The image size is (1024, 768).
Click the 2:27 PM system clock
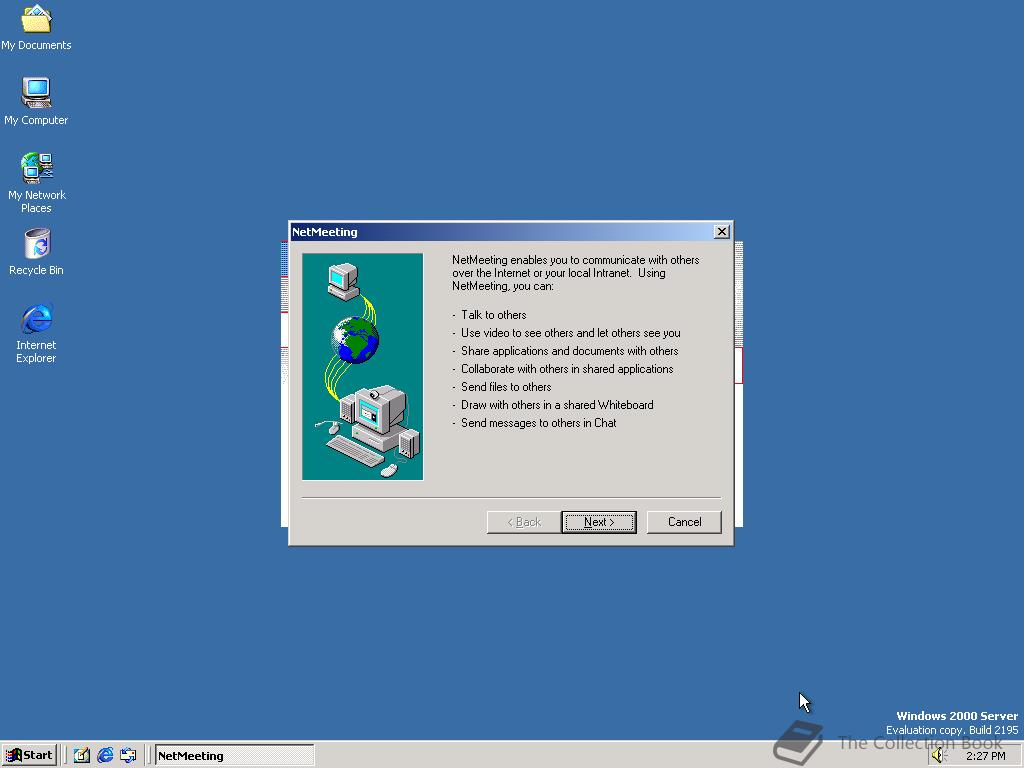tap(985, 756)
